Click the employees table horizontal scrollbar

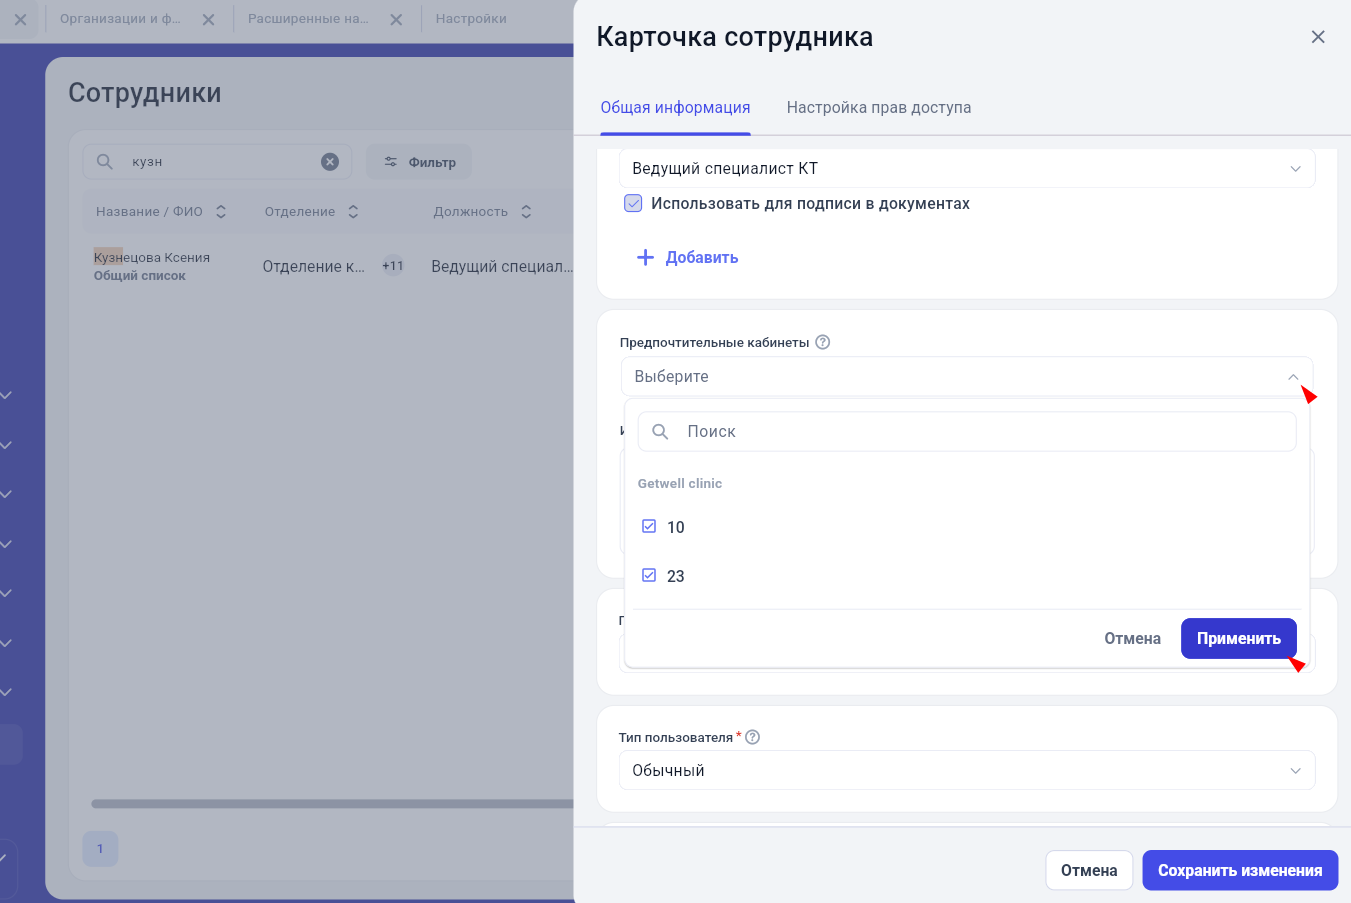tap(332, 804)
